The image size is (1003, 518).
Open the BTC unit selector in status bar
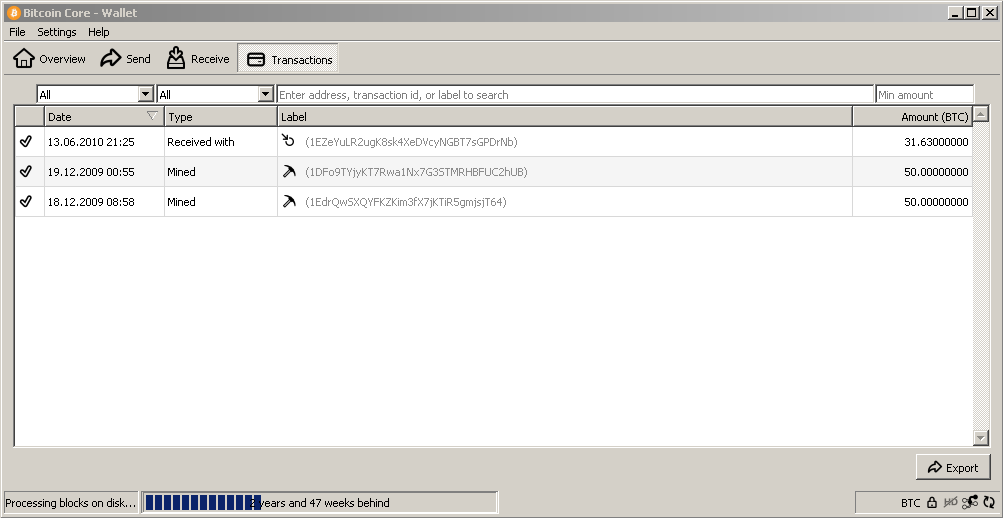(910, 503)
